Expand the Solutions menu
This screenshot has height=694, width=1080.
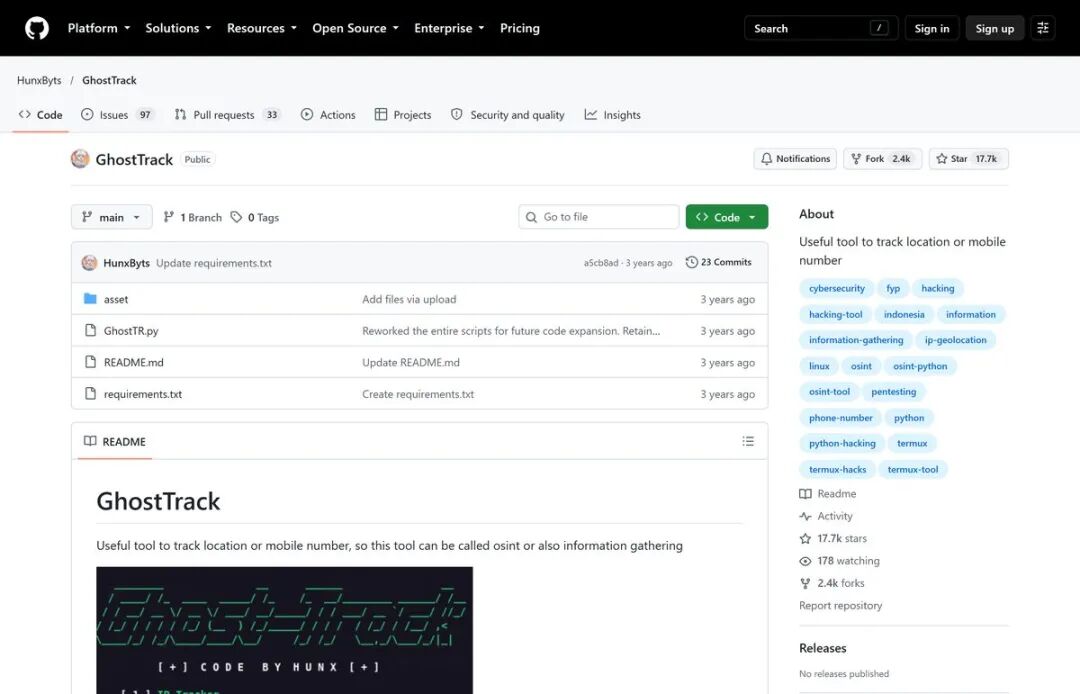(x=178, y=28)
